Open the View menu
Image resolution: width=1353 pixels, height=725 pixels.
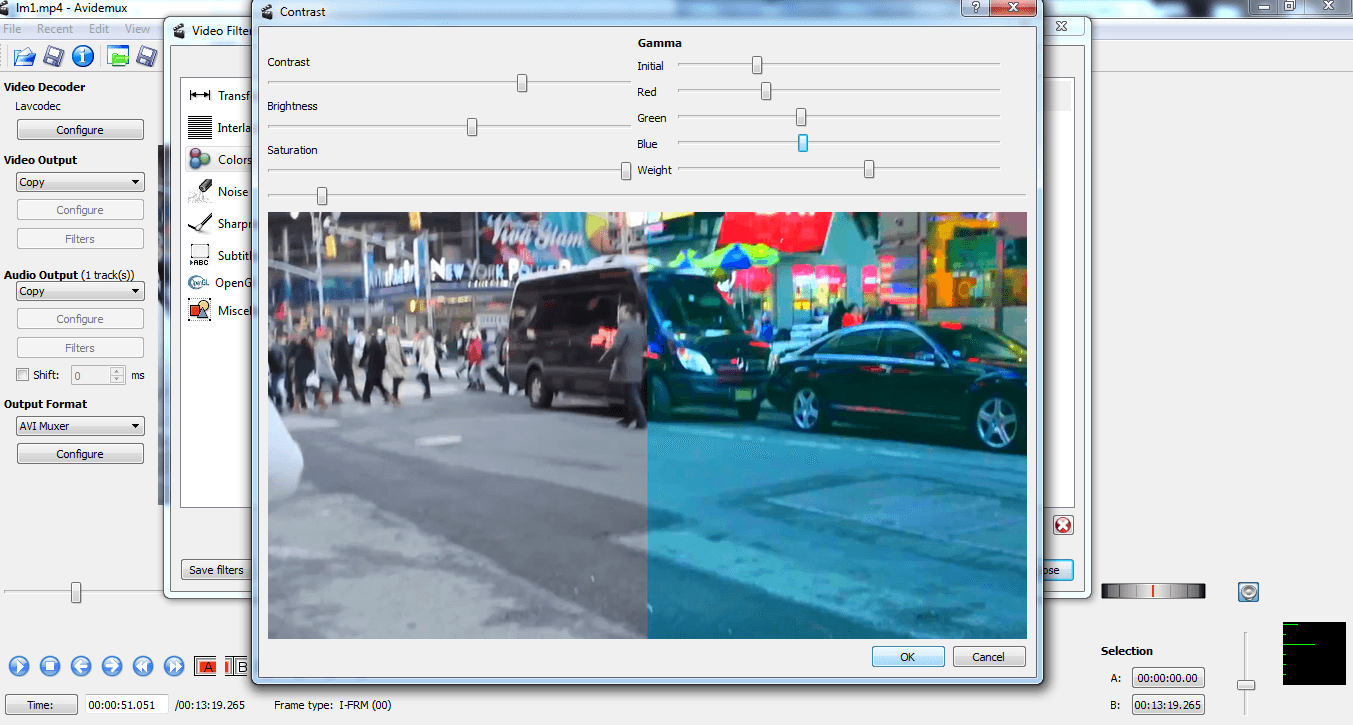click(138, 29)
